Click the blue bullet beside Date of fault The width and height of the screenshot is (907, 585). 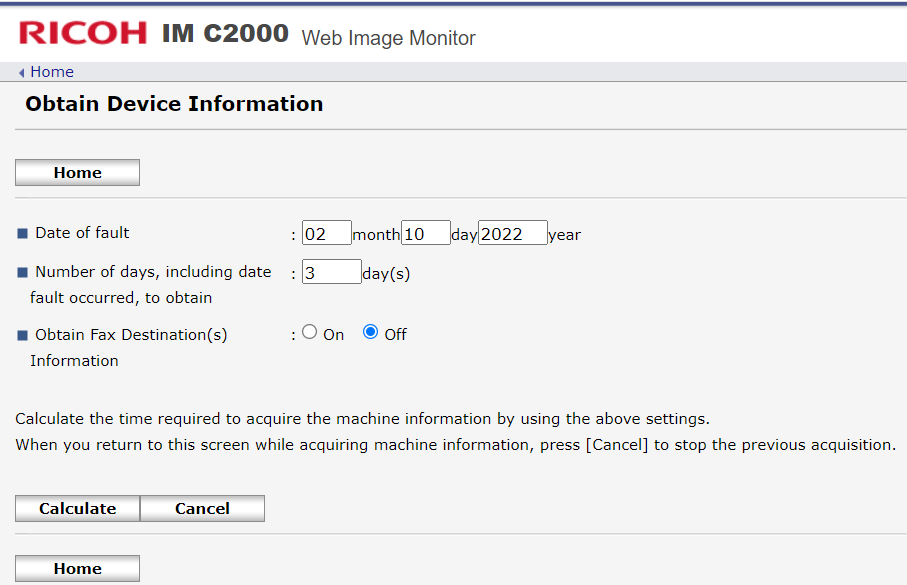(23, 234)
